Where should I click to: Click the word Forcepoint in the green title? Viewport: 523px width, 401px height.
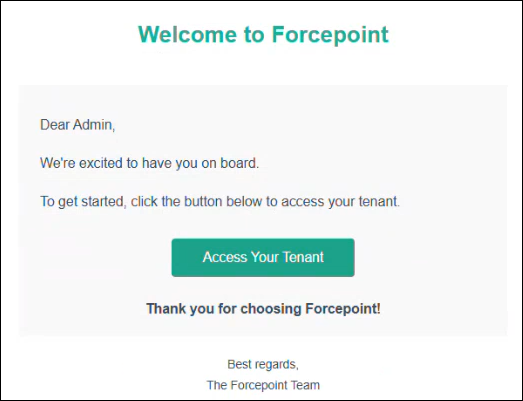(x=330, y=34)
